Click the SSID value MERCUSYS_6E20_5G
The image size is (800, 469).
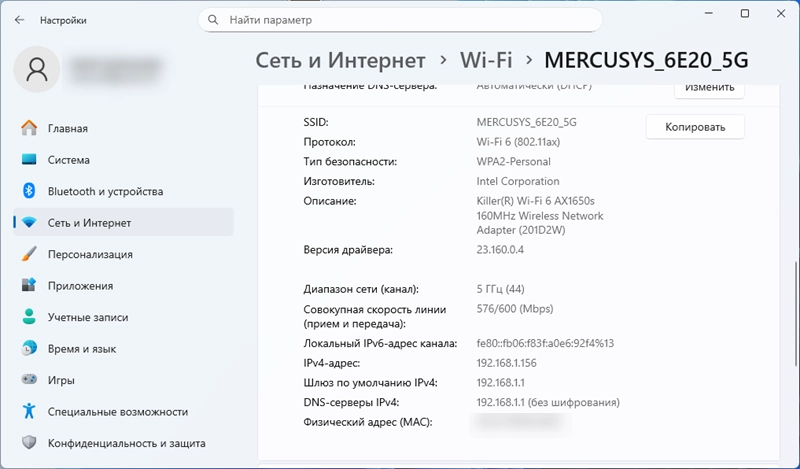527,122
